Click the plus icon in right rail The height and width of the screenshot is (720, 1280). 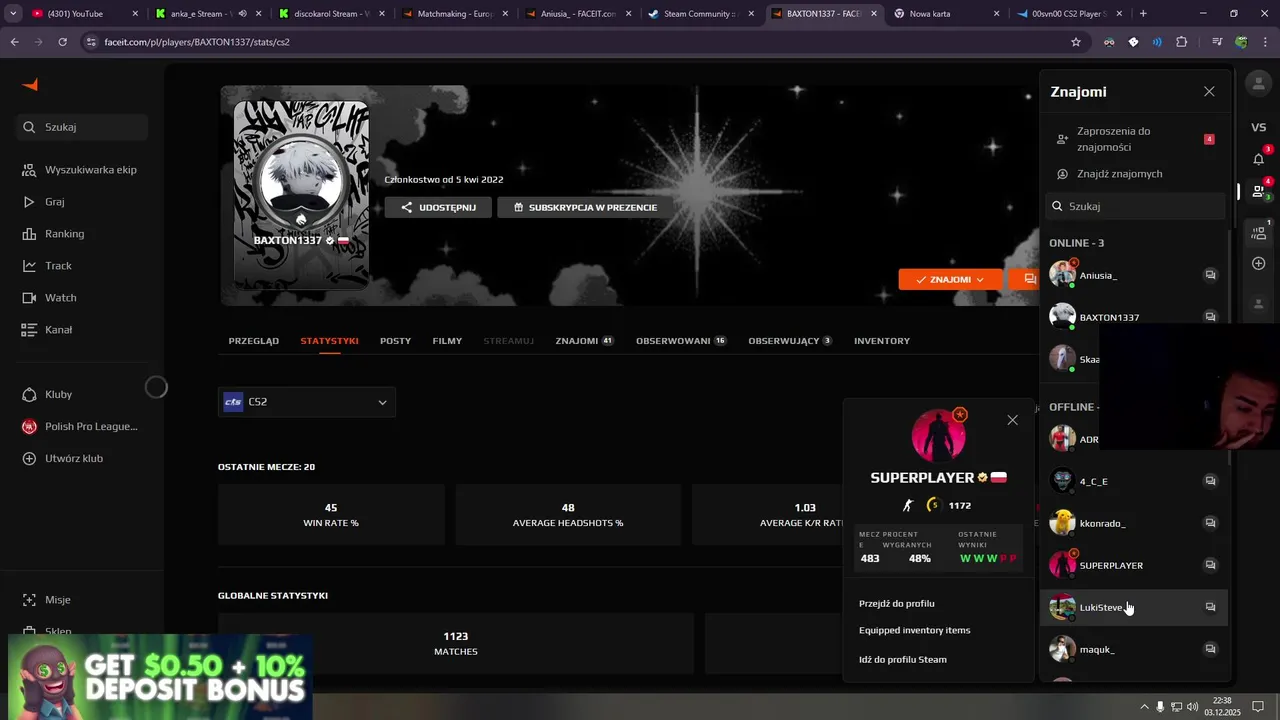coord(1259,264)
